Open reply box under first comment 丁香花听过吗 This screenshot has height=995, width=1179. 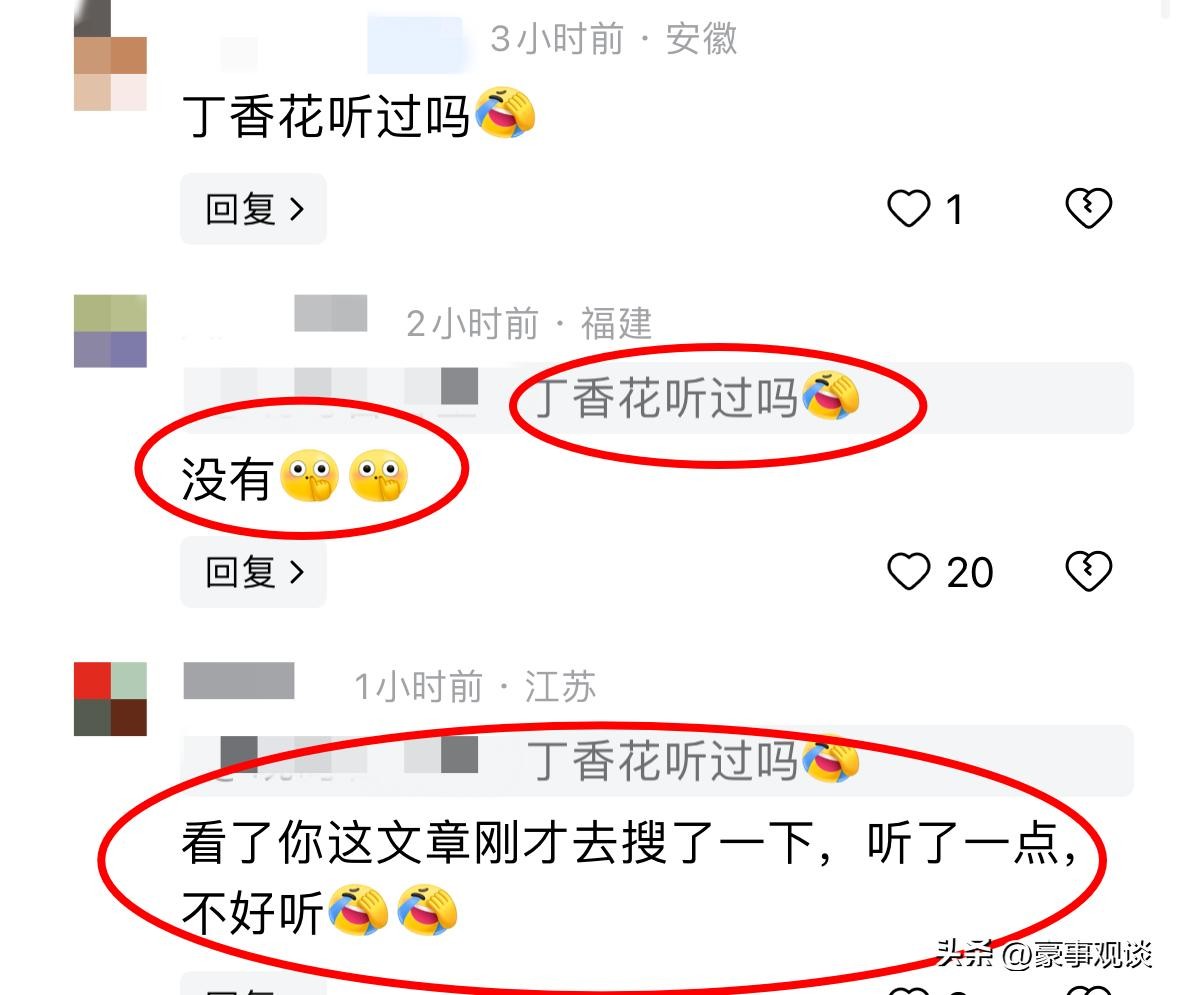(253, 209)
